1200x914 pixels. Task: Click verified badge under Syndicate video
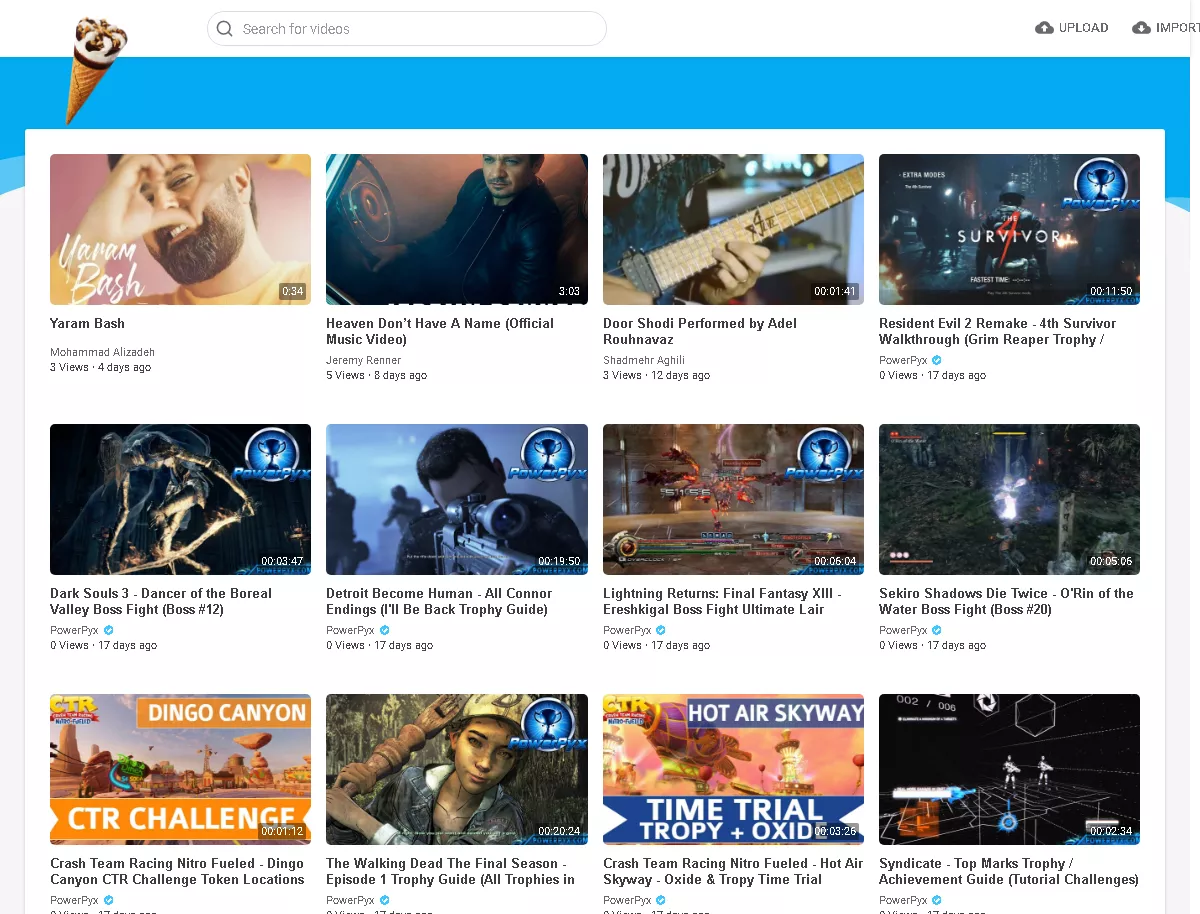[x=937, y=900]
